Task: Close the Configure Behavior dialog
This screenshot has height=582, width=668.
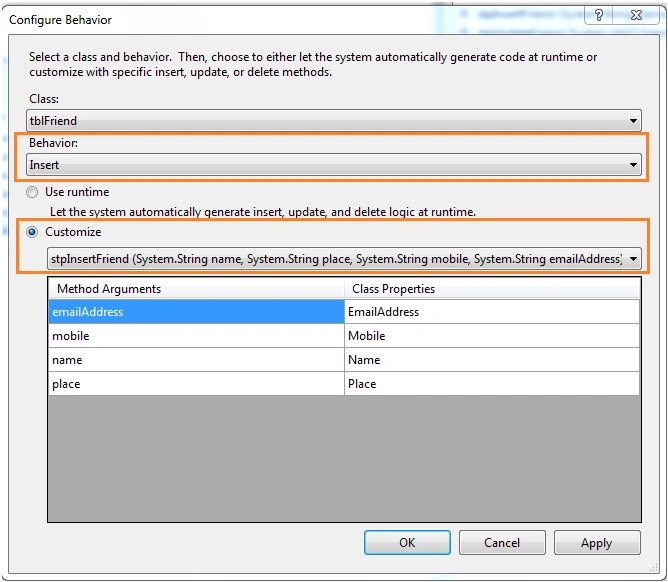Action: [636, 15]
